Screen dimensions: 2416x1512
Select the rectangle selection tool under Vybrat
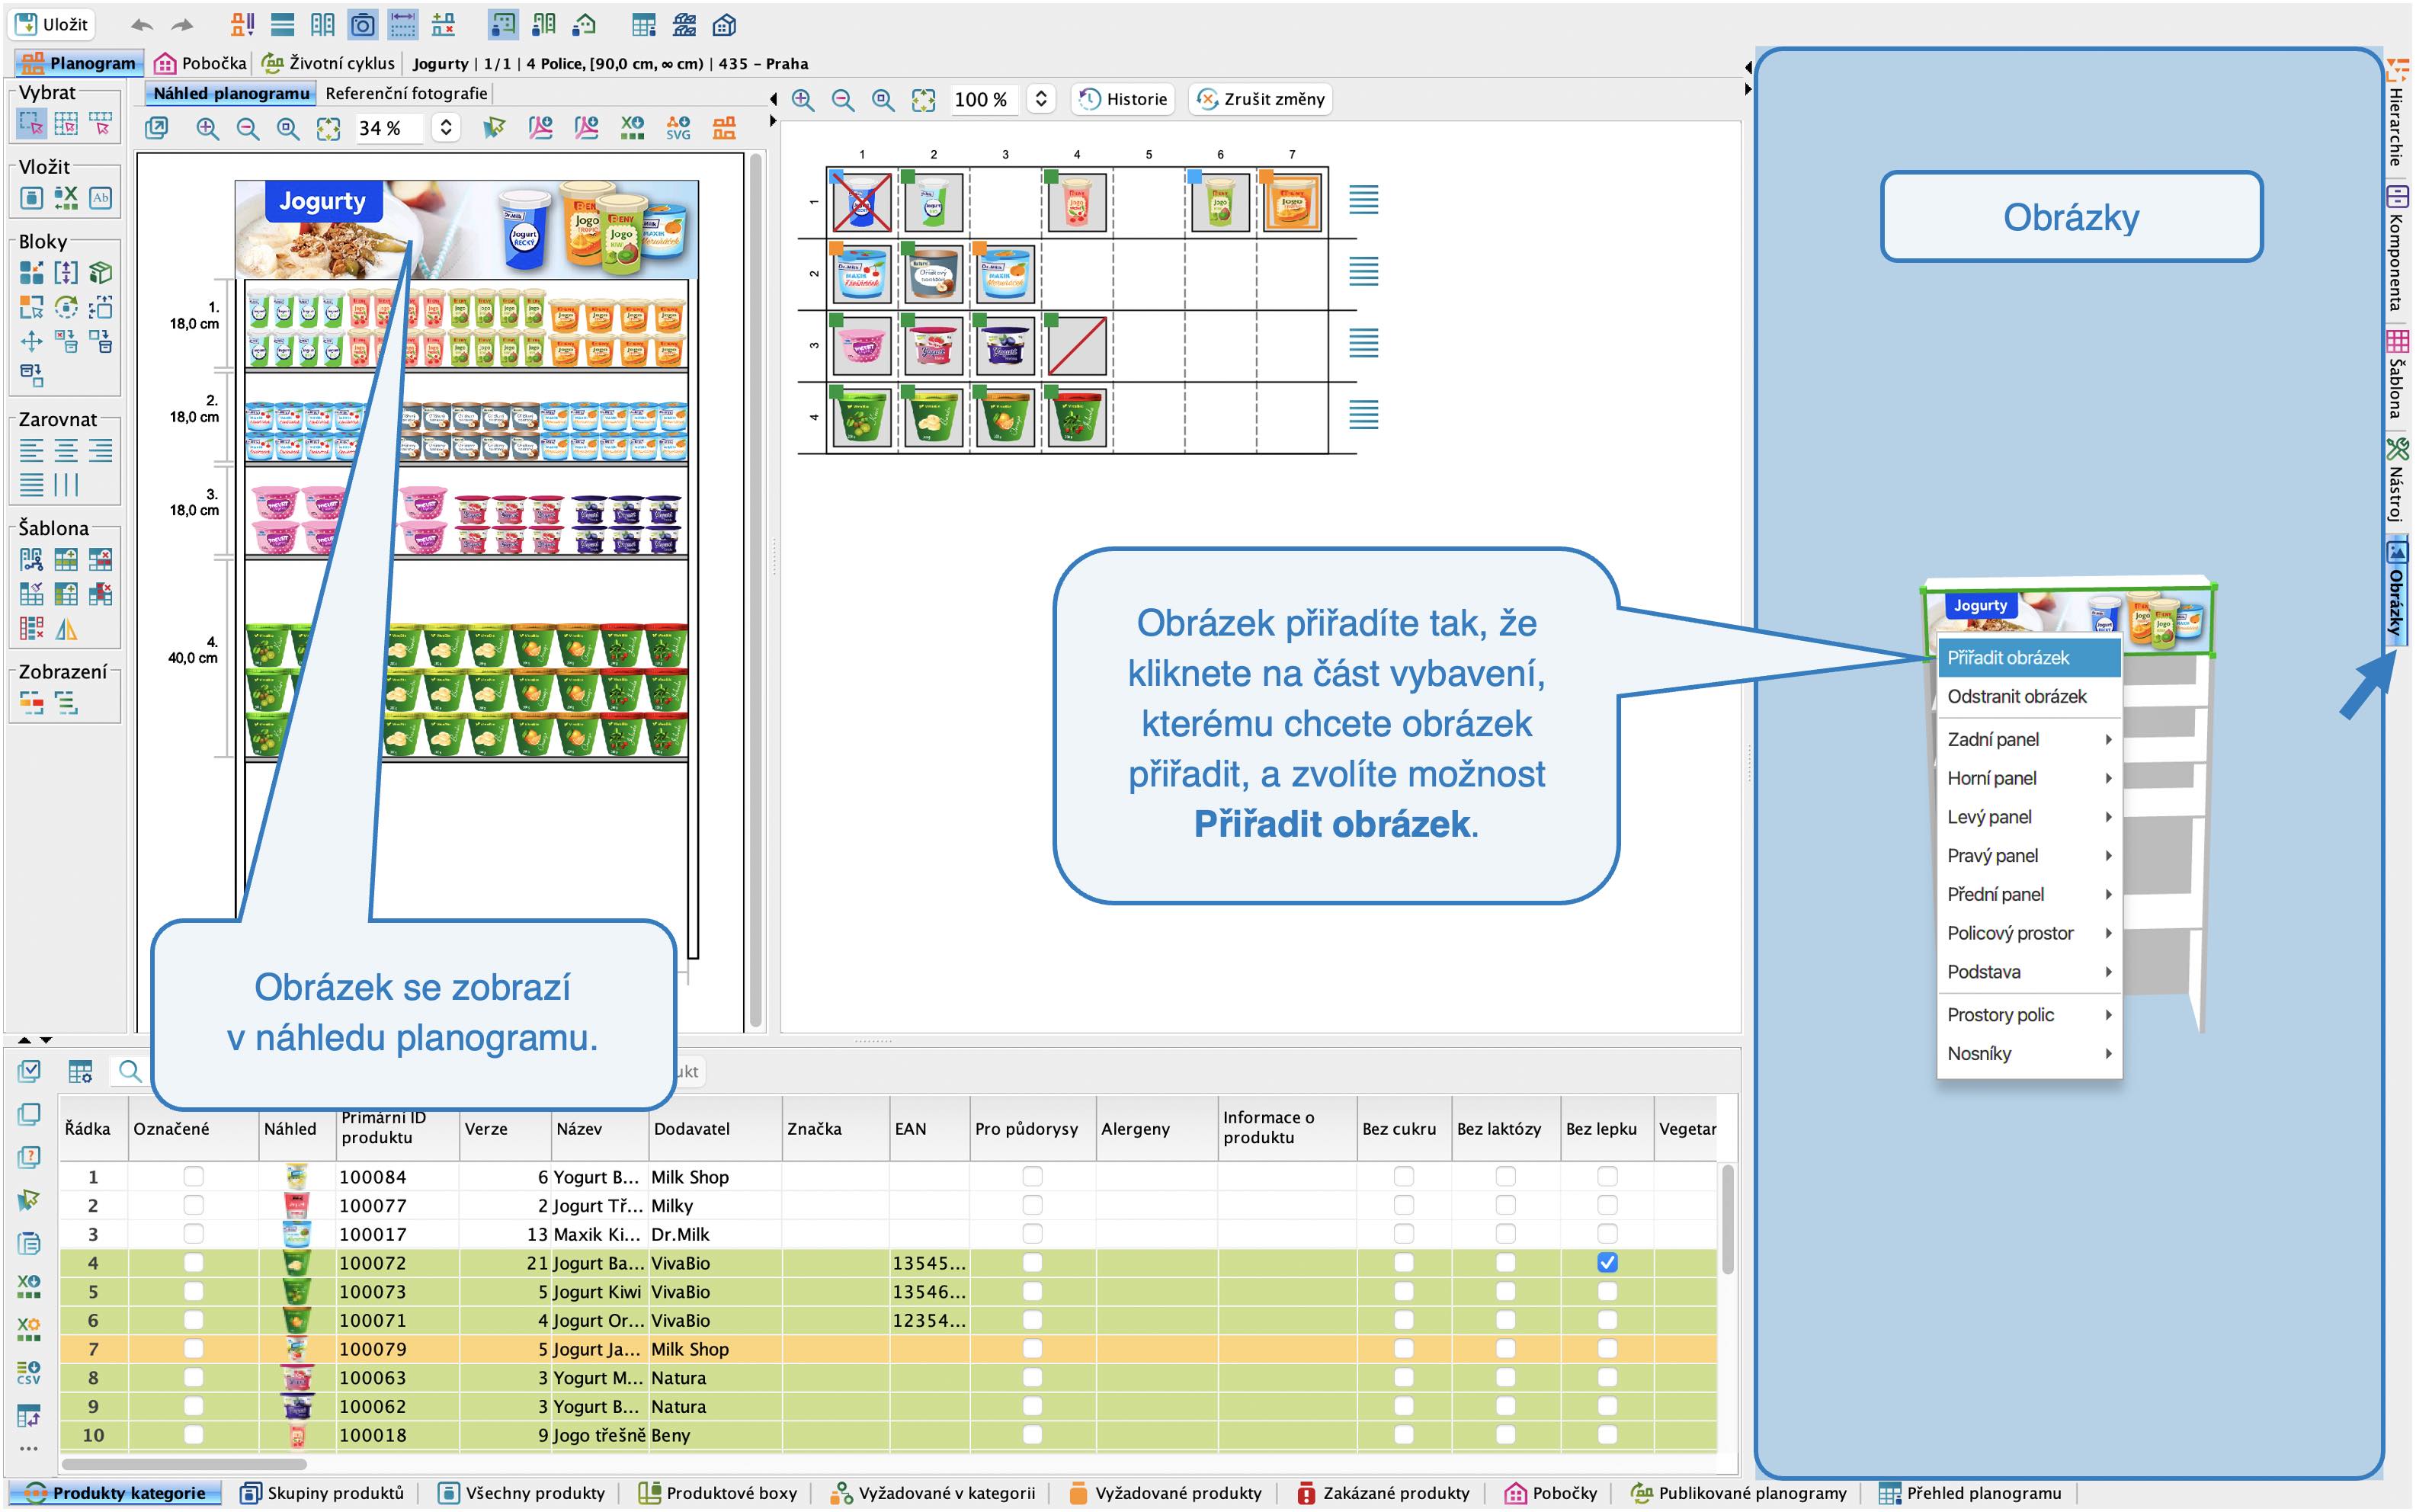(x=31, y=124)
